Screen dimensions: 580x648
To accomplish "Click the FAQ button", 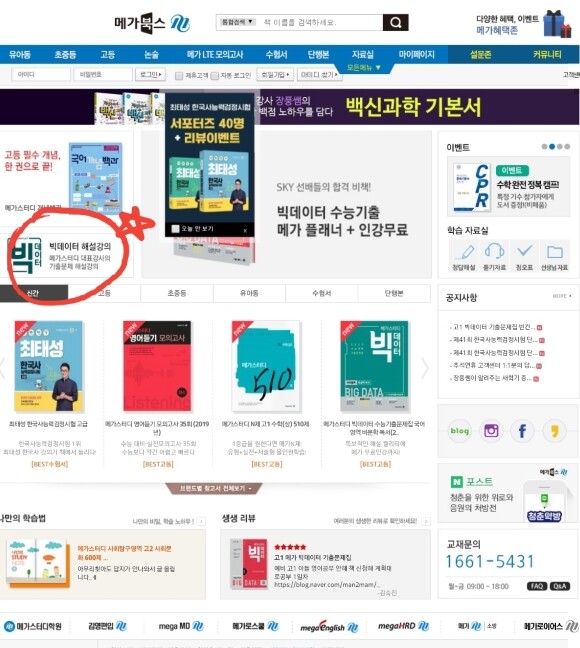I will 537,586.
